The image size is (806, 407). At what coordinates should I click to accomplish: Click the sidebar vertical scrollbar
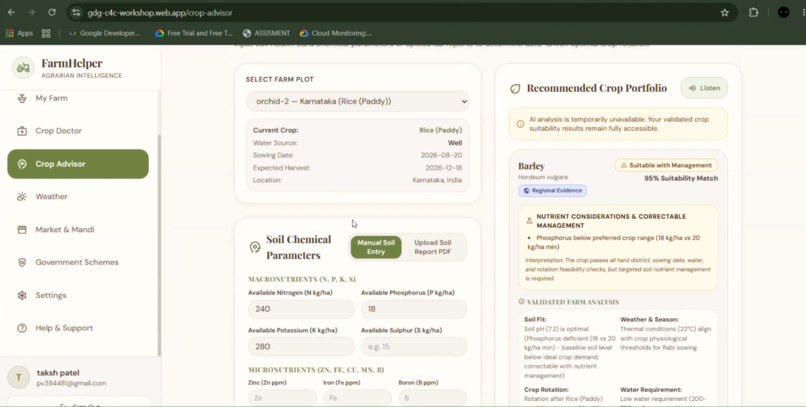click(159, 246)
